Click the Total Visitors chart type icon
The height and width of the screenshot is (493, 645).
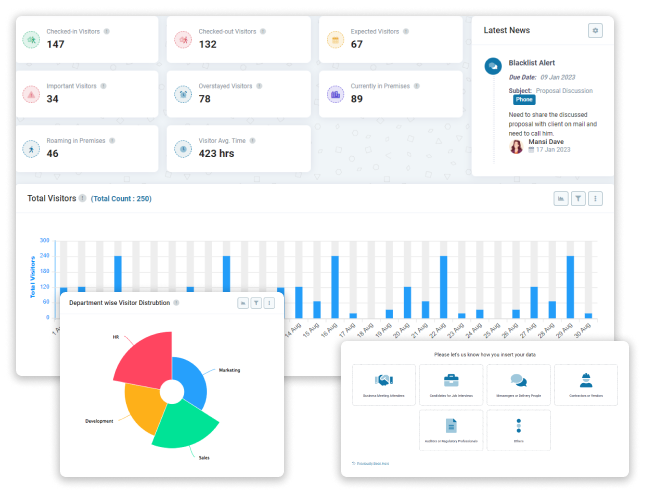[561, 199]
